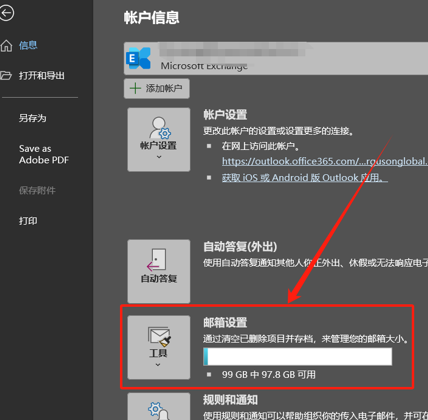Screen dimensions: 428x420
Task: Expand the chevron under 帐户设置 button
Action: pos(159,157)
